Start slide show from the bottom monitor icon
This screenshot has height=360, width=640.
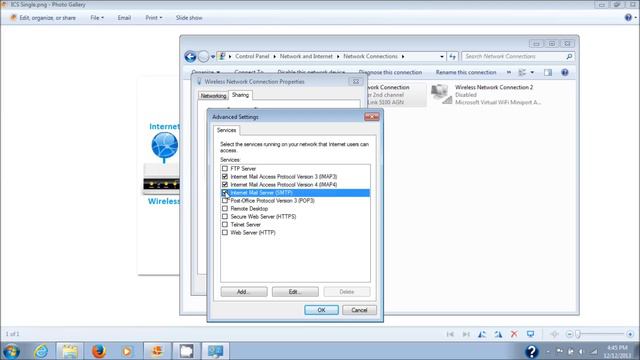tap(530, 334)
